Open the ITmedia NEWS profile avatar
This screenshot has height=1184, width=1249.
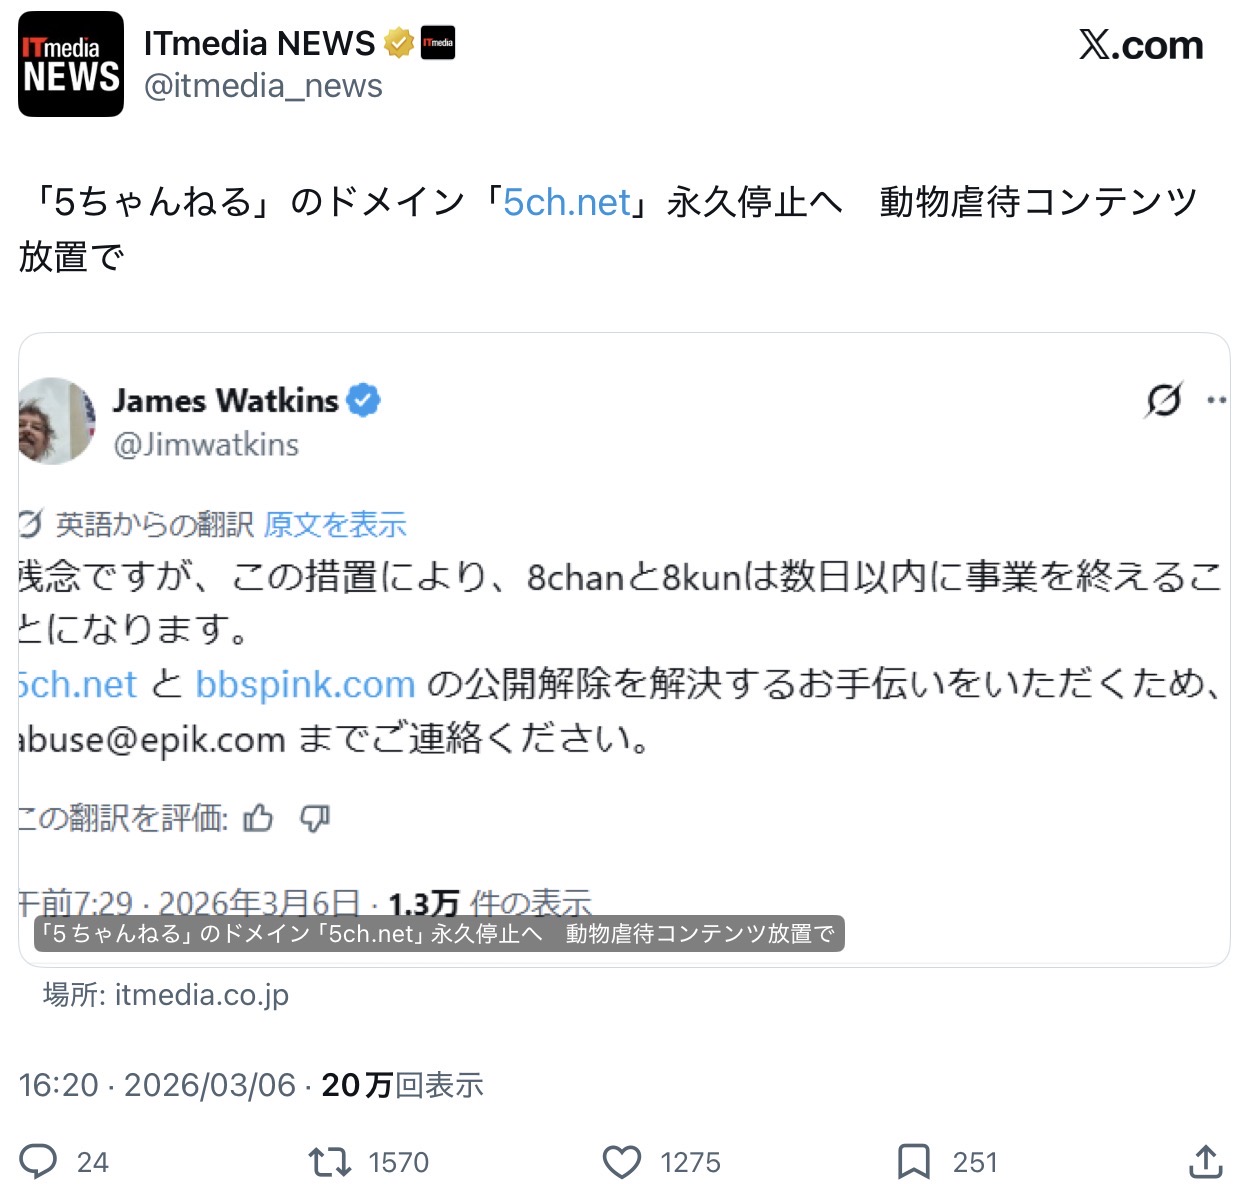71,65
